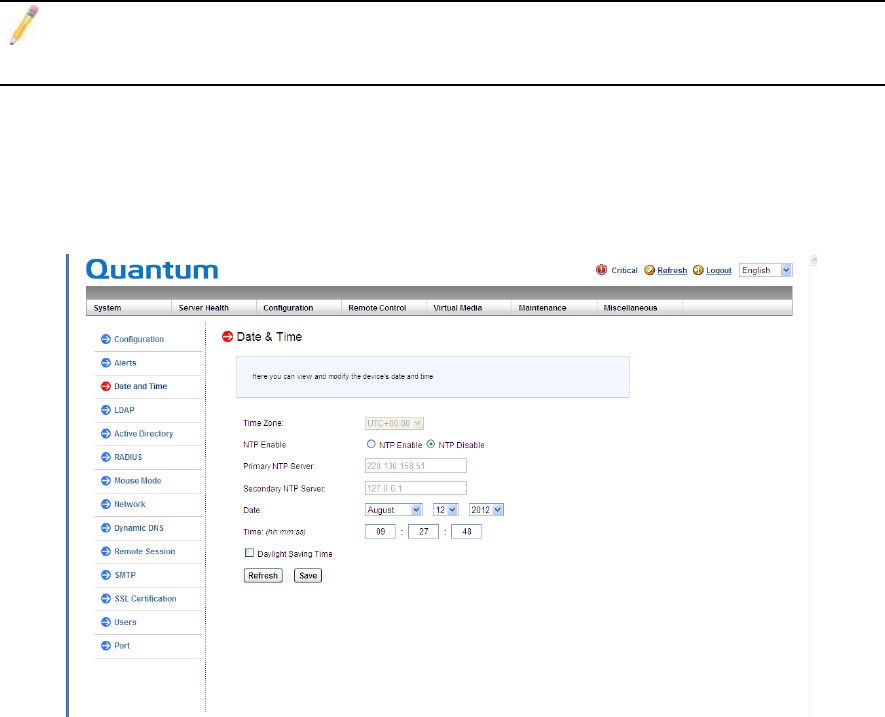The image size is (885, 717).
Task: Toggle the Daylight Saving Time checkbox
Action: 249,553
